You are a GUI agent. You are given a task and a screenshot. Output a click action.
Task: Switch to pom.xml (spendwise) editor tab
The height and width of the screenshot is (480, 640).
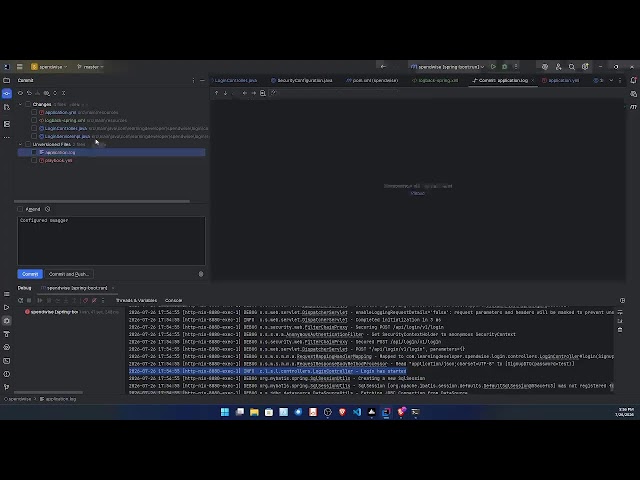point(372,80)
